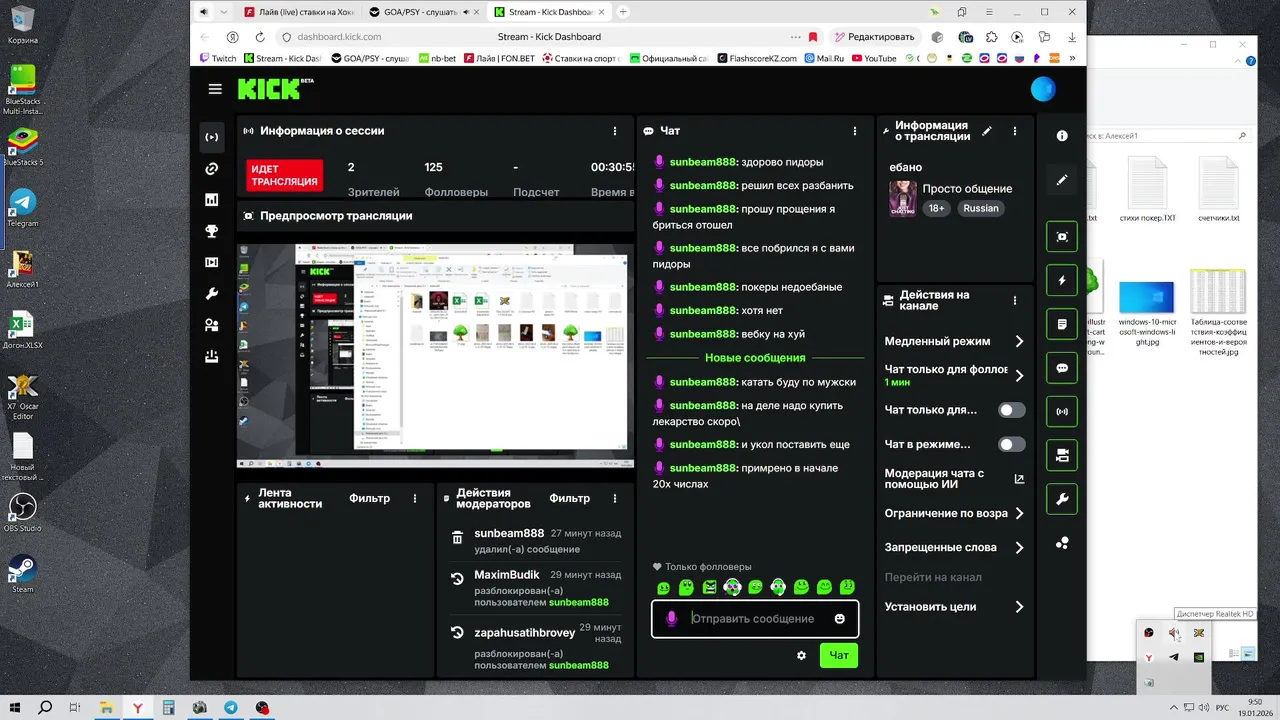Open the chat settings gear icon
The image size is (1280, 720).
click(801, 656)
